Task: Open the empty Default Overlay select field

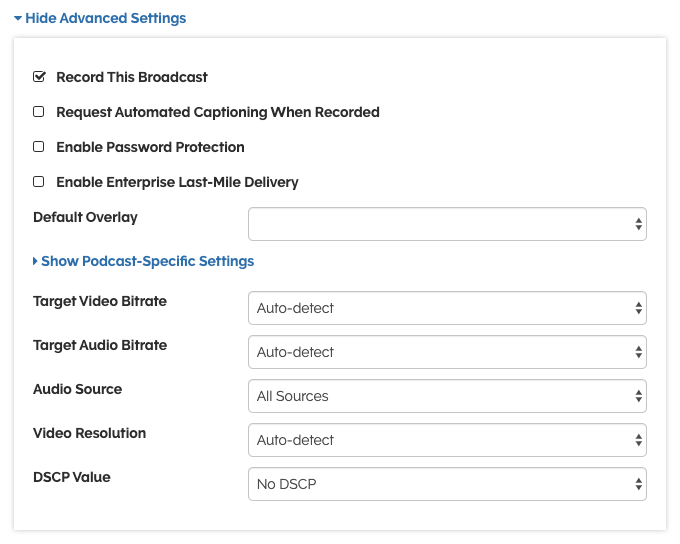Action: [x=440, y=225]
